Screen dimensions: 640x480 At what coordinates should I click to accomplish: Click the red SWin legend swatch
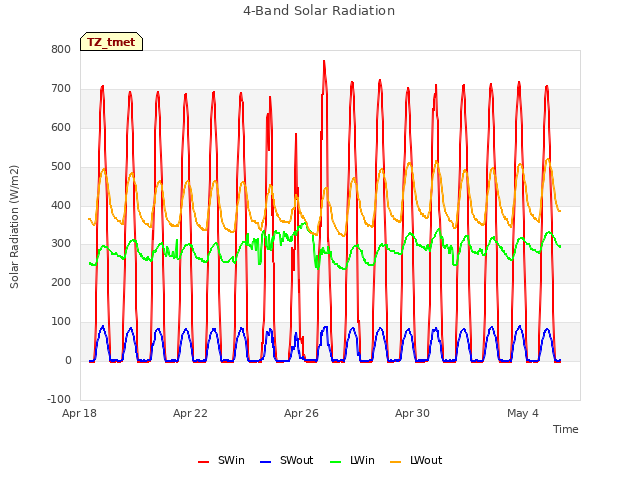(x=203, y=462)
